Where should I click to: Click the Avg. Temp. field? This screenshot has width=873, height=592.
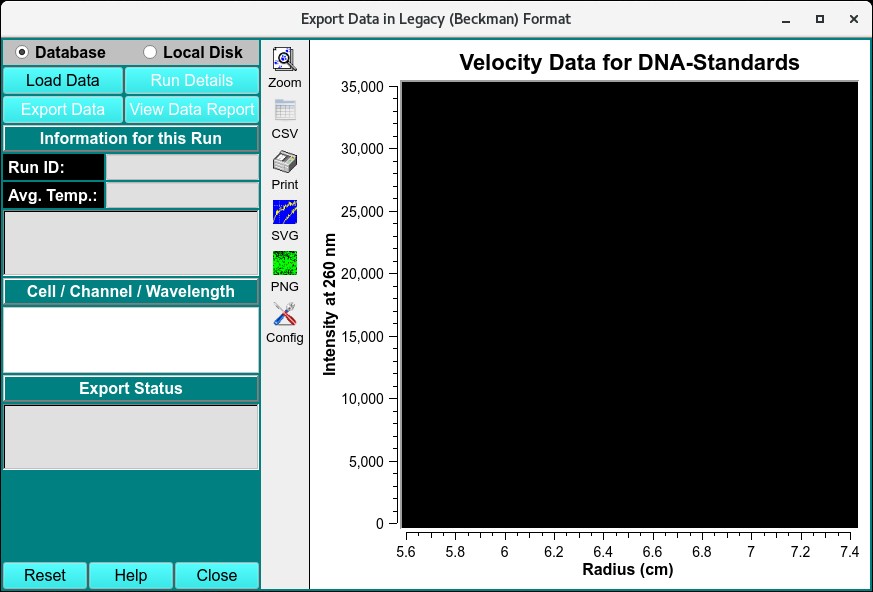click(x=182, y=195)
